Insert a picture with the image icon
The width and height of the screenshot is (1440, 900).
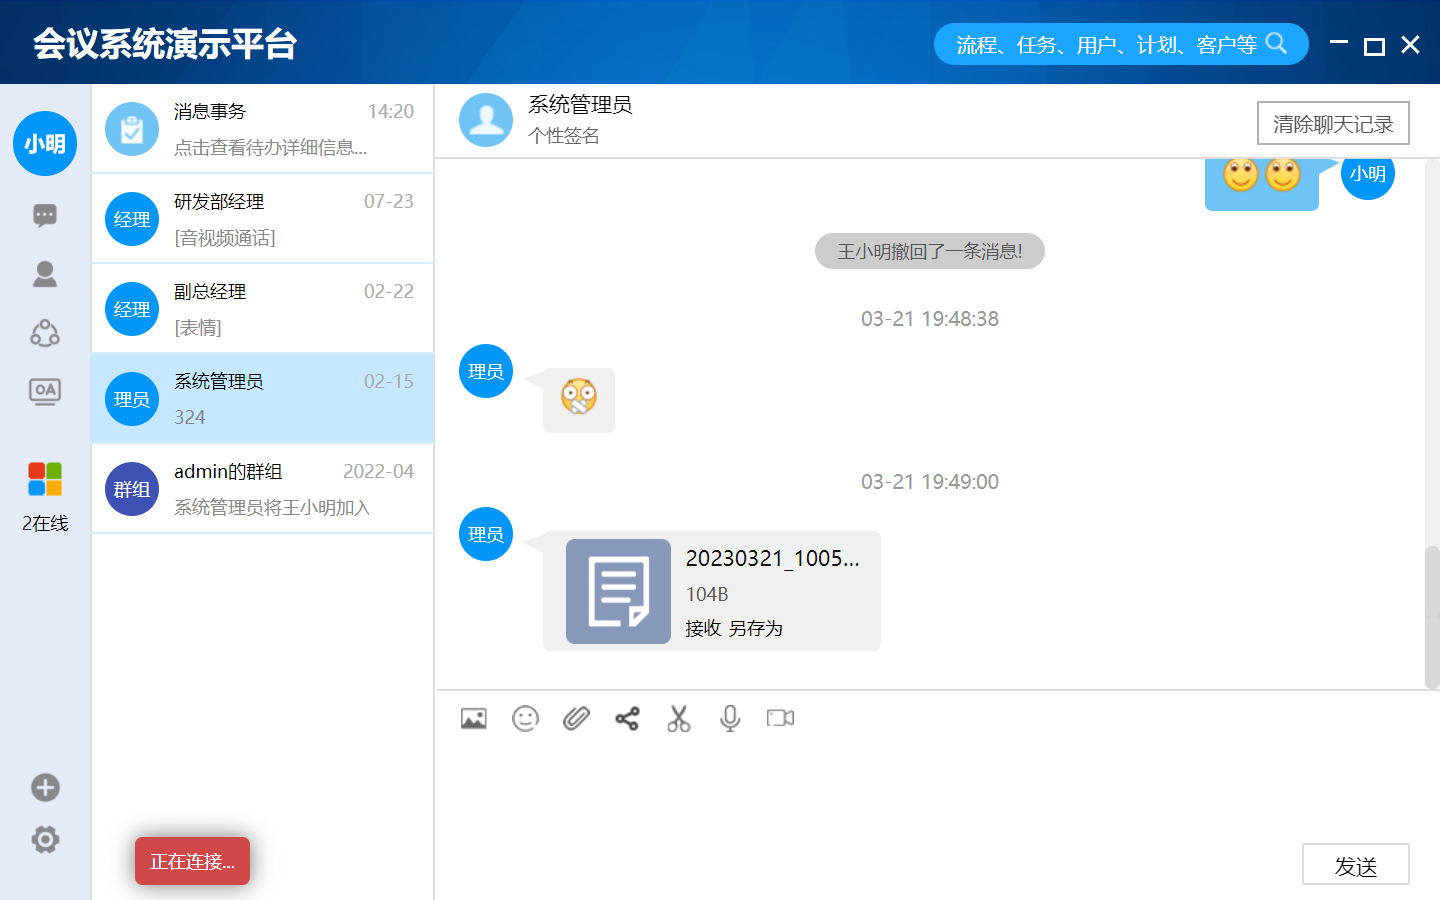pos(474,718)
